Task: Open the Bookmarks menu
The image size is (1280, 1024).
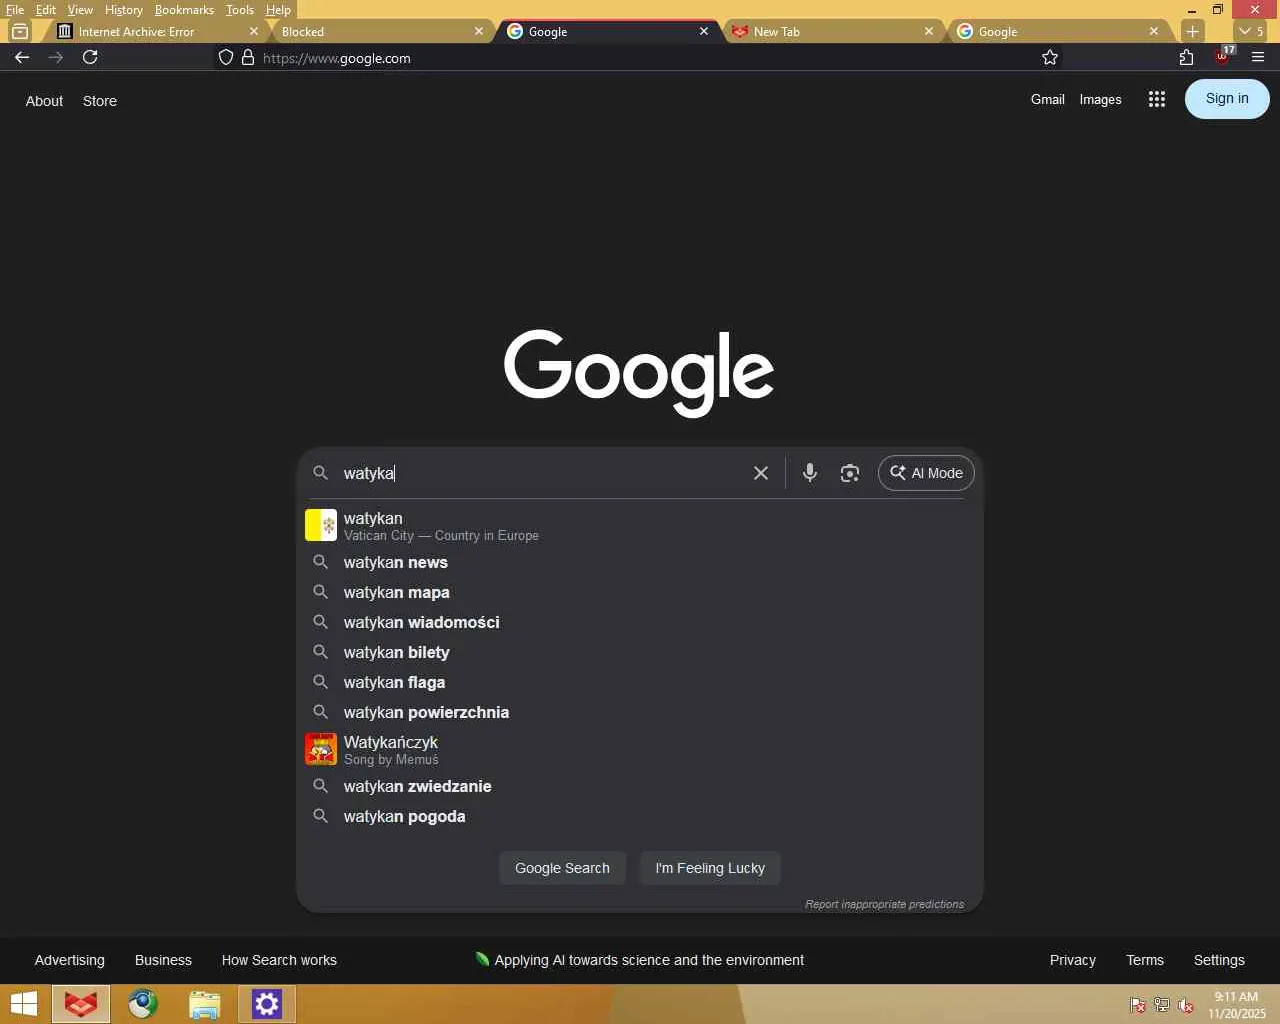Action: pos(184,10)
